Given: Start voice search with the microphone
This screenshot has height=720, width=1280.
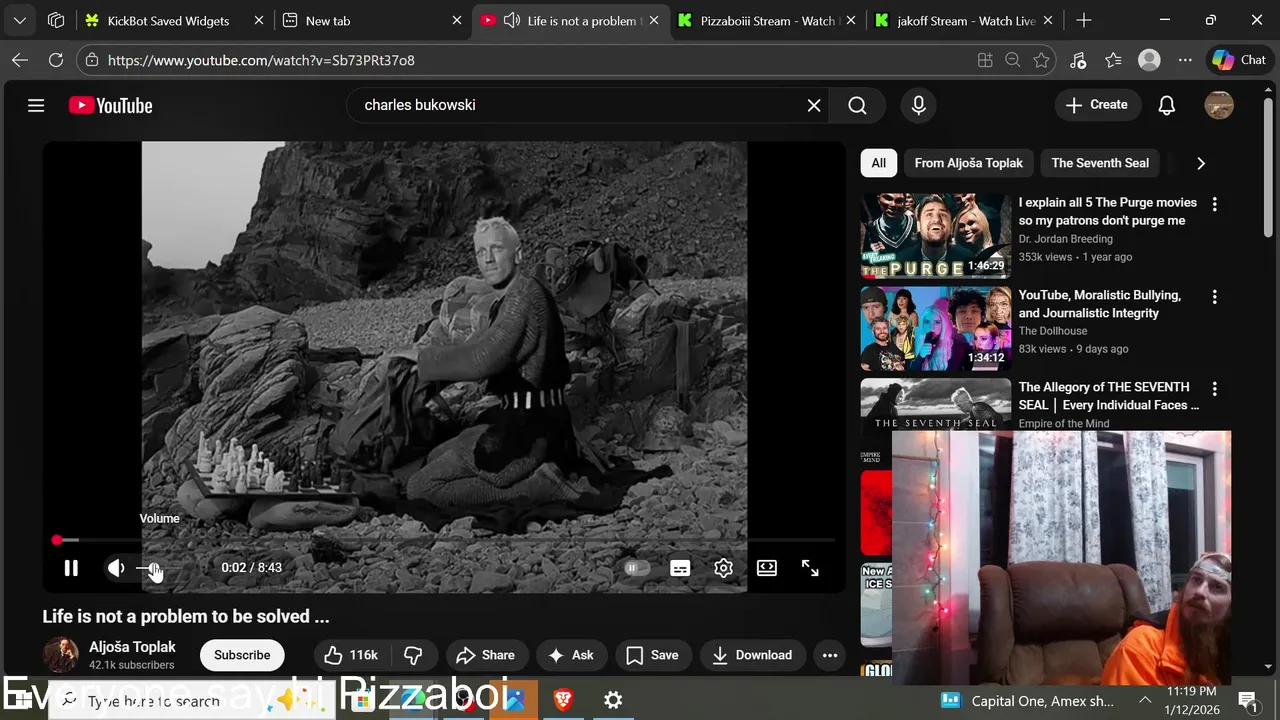Looking at the screenshot, I should tap(918, 105).
